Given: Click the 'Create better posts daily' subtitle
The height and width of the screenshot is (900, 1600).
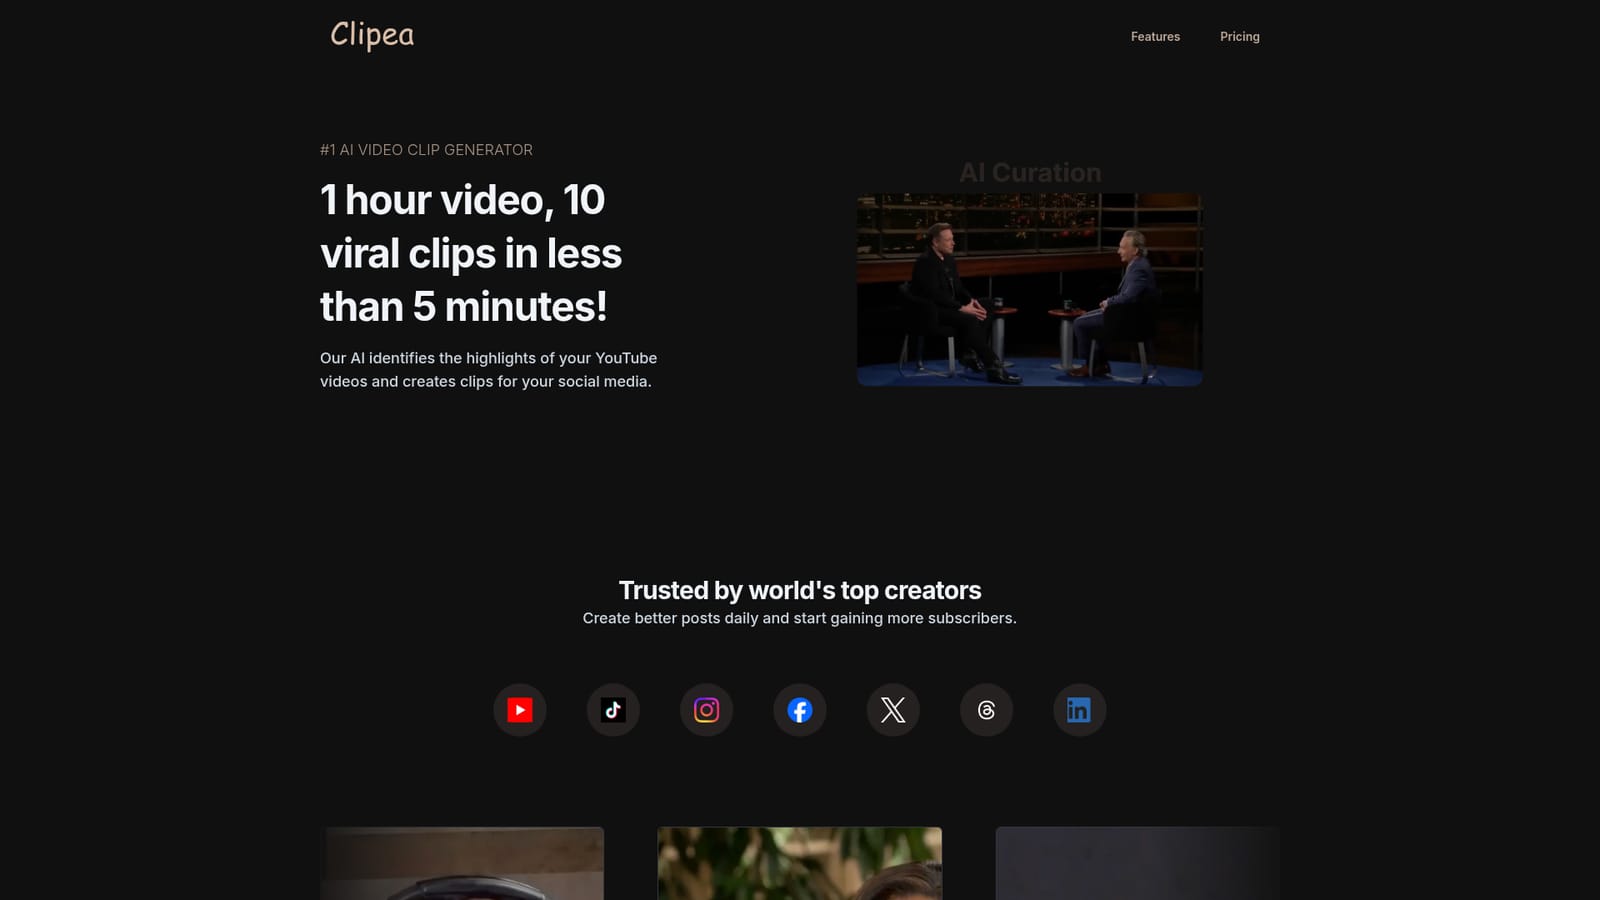Looking at the screenshot, I should [800, 618].
